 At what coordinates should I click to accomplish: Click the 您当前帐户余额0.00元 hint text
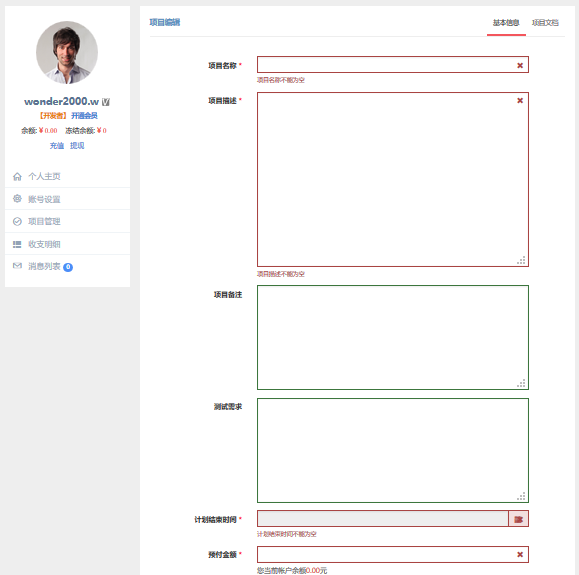[x=292, y=571]
